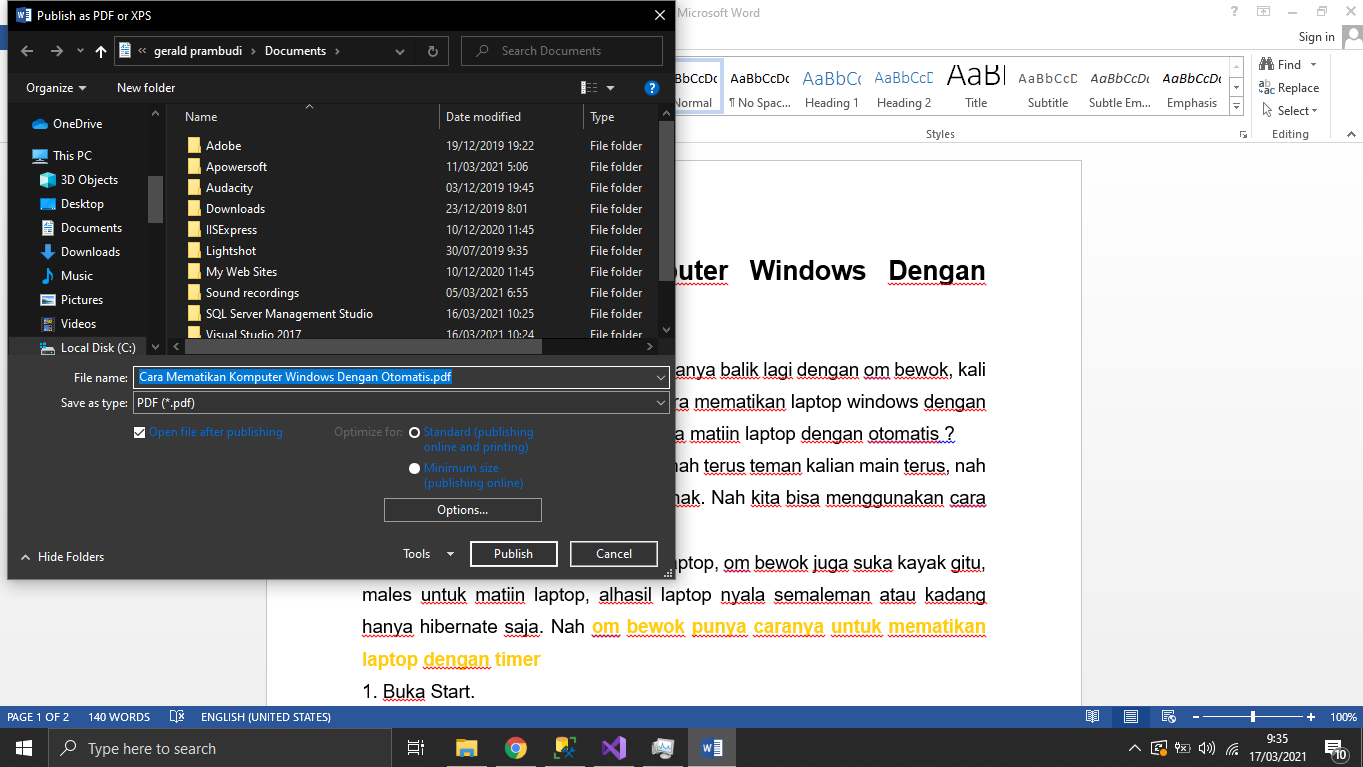Select Minimum size optimization radio
The width and height of the screenshot is (1363, 767).
pos(415,468)
